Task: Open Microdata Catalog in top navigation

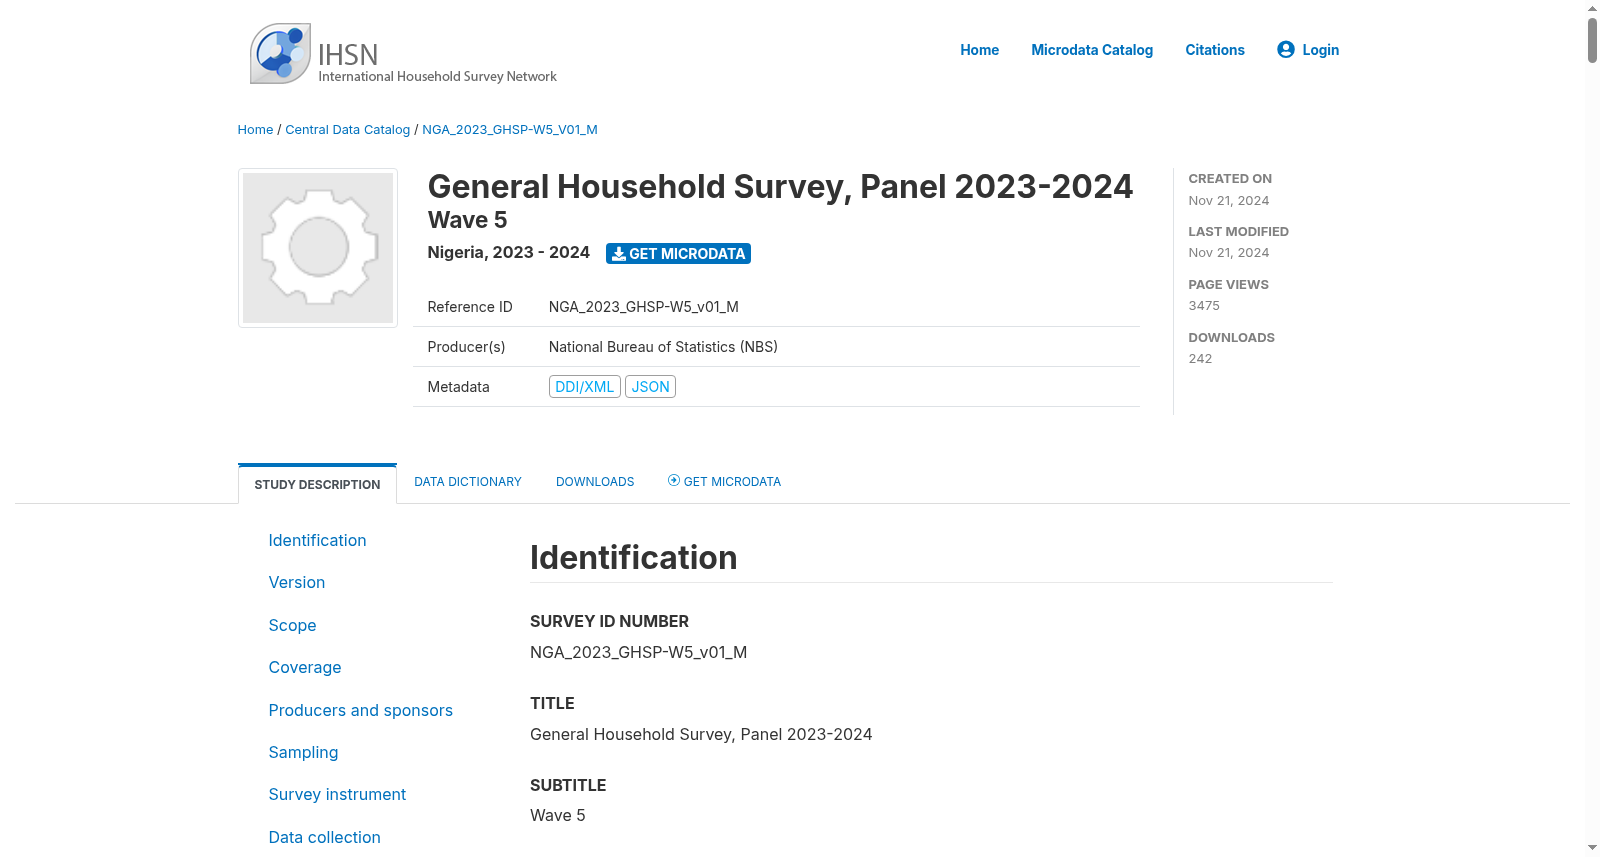Action: coord(1092,50)
